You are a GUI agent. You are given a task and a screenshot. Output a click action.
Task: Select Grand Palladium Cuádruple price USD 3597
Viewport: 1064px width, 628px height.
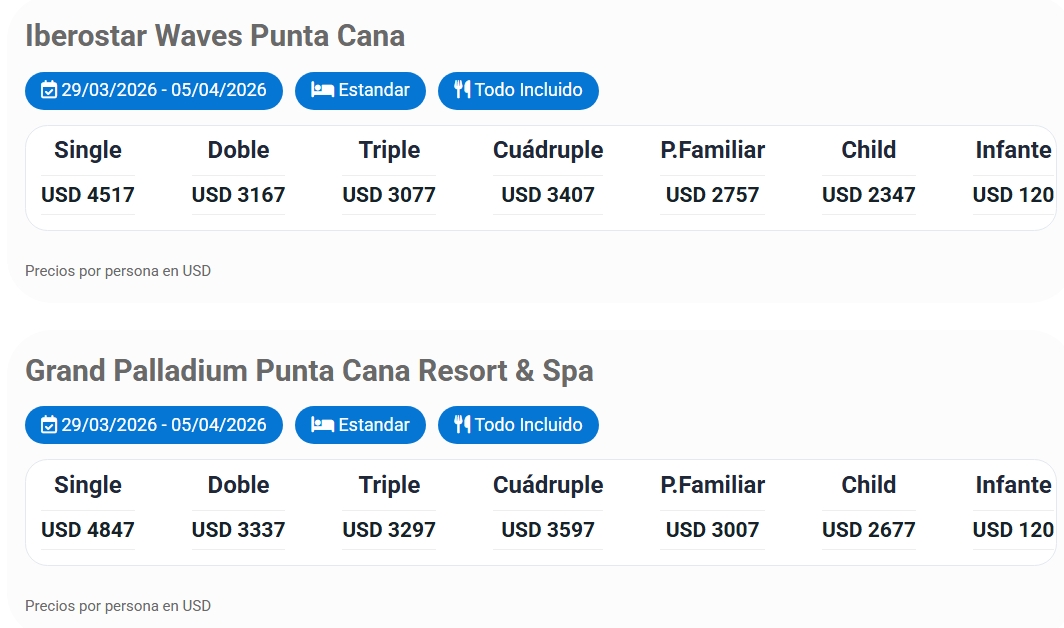point(548,530)
